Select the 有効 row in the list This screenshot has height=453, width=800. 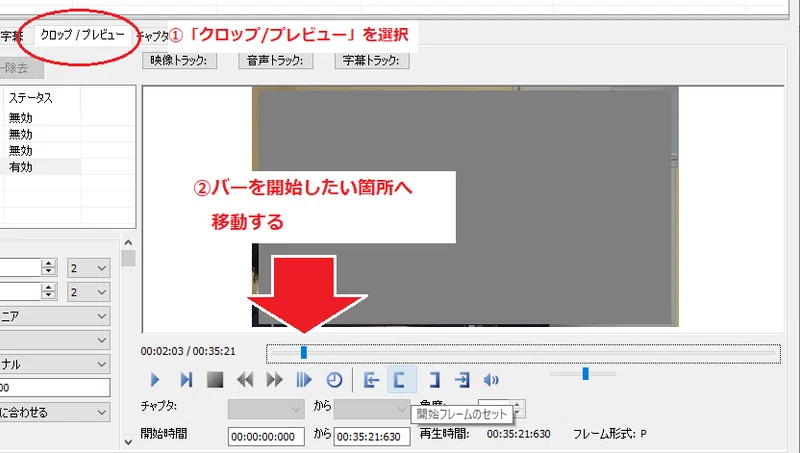[x=41, y=167]
